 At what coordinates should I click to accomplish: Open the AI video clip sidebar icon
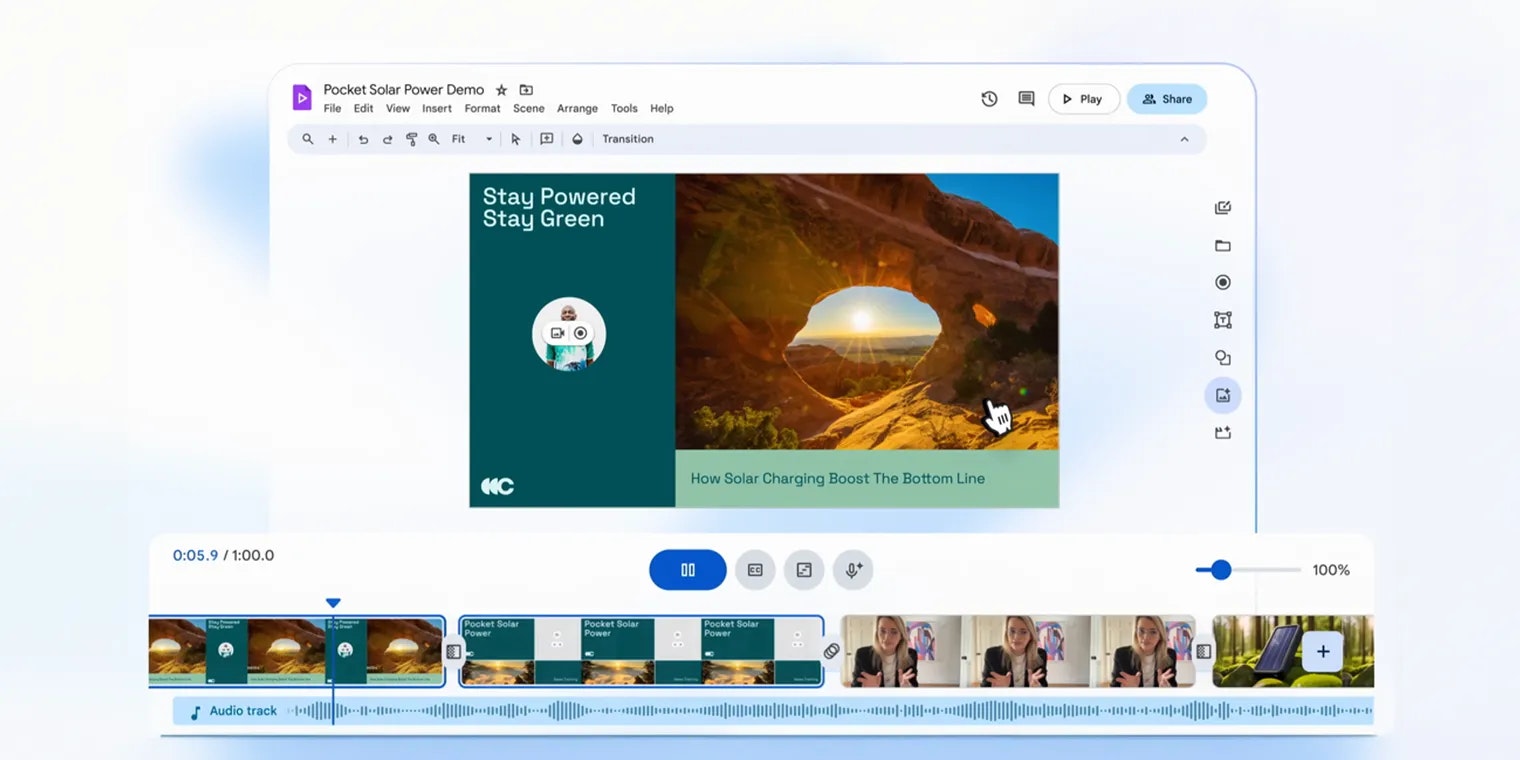click(x=1222, y=433)
